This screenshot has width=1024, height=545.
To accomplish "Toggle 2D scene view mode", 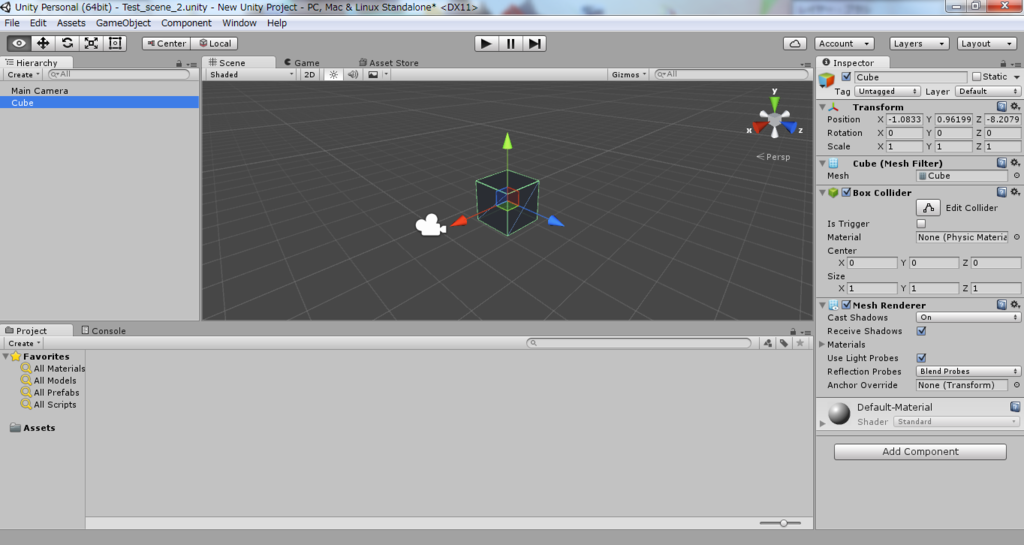I will 310,74.
